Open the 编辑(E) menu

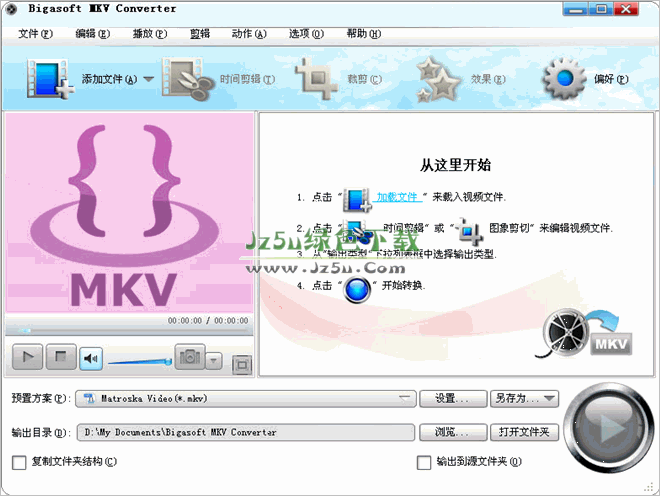(93, 34)
